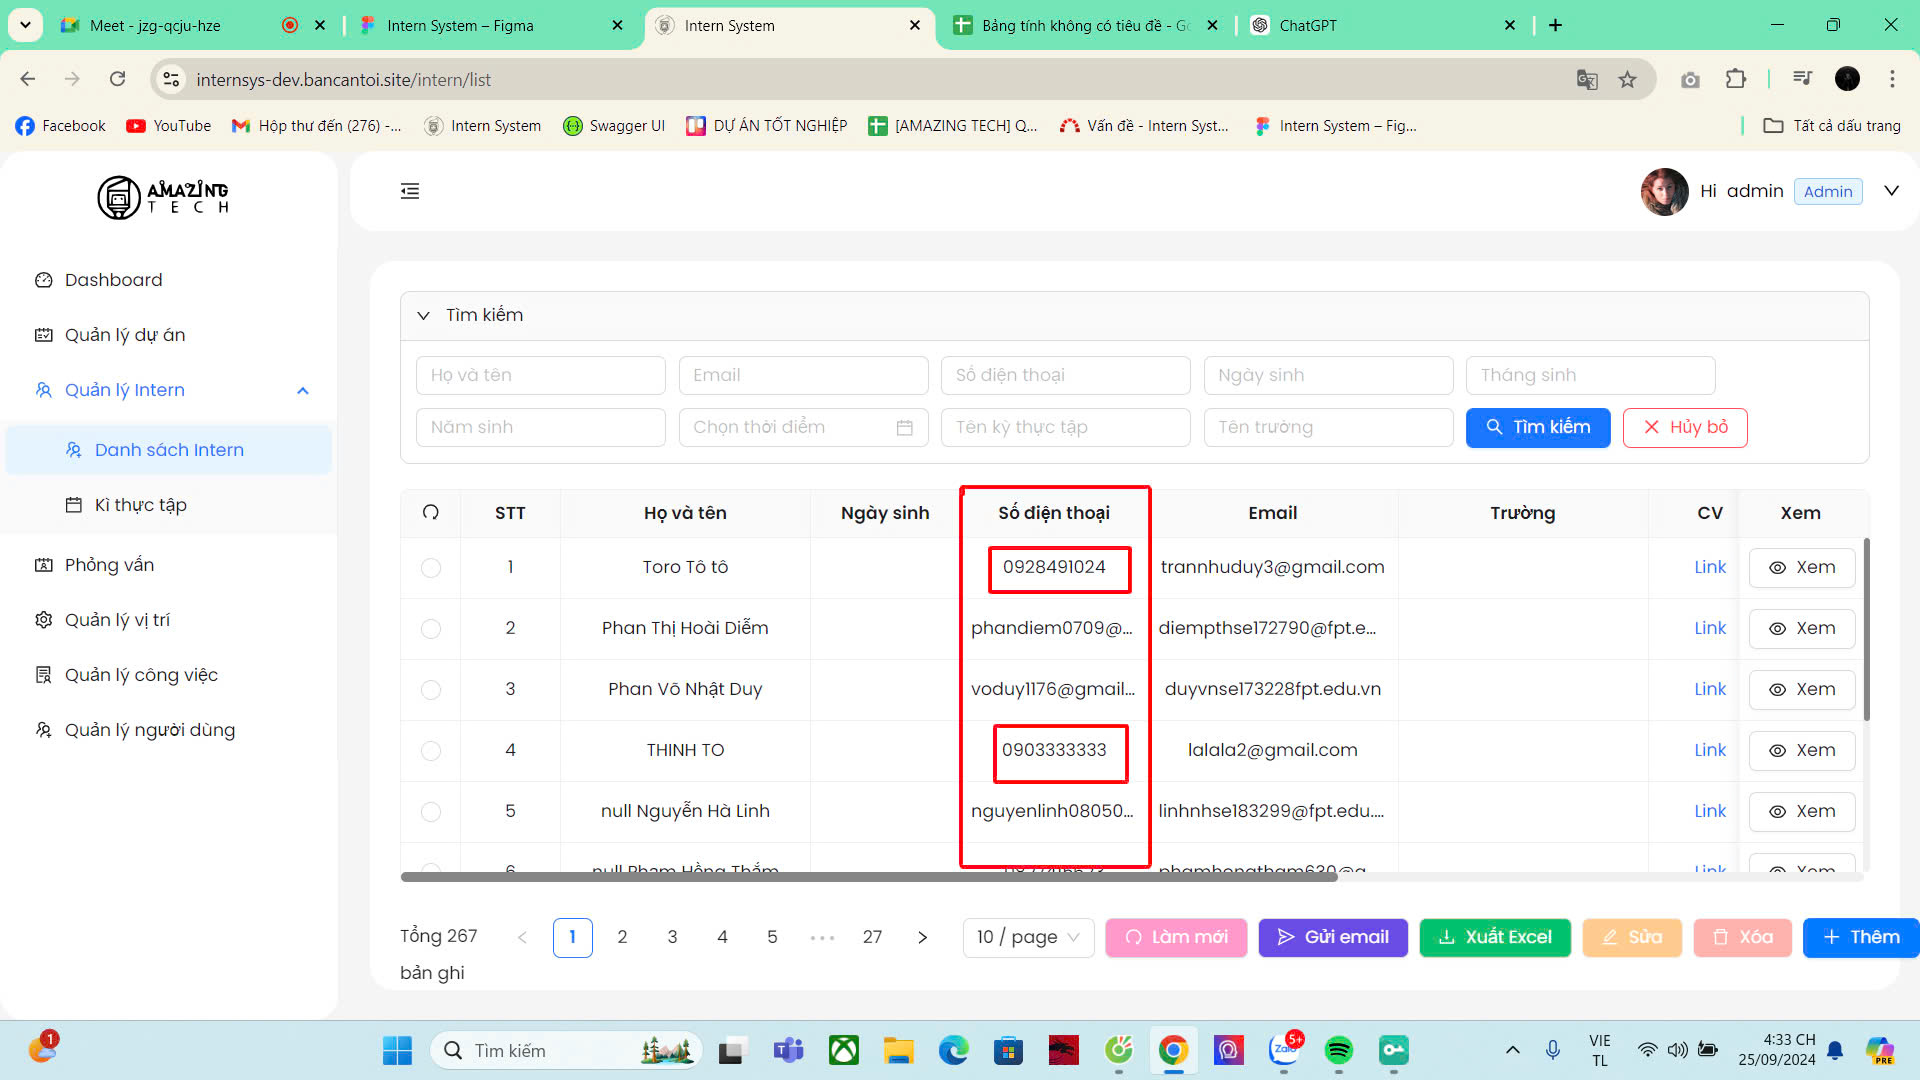
Task: Click the table's horizontal scrollbar
Action: point(868,877)
